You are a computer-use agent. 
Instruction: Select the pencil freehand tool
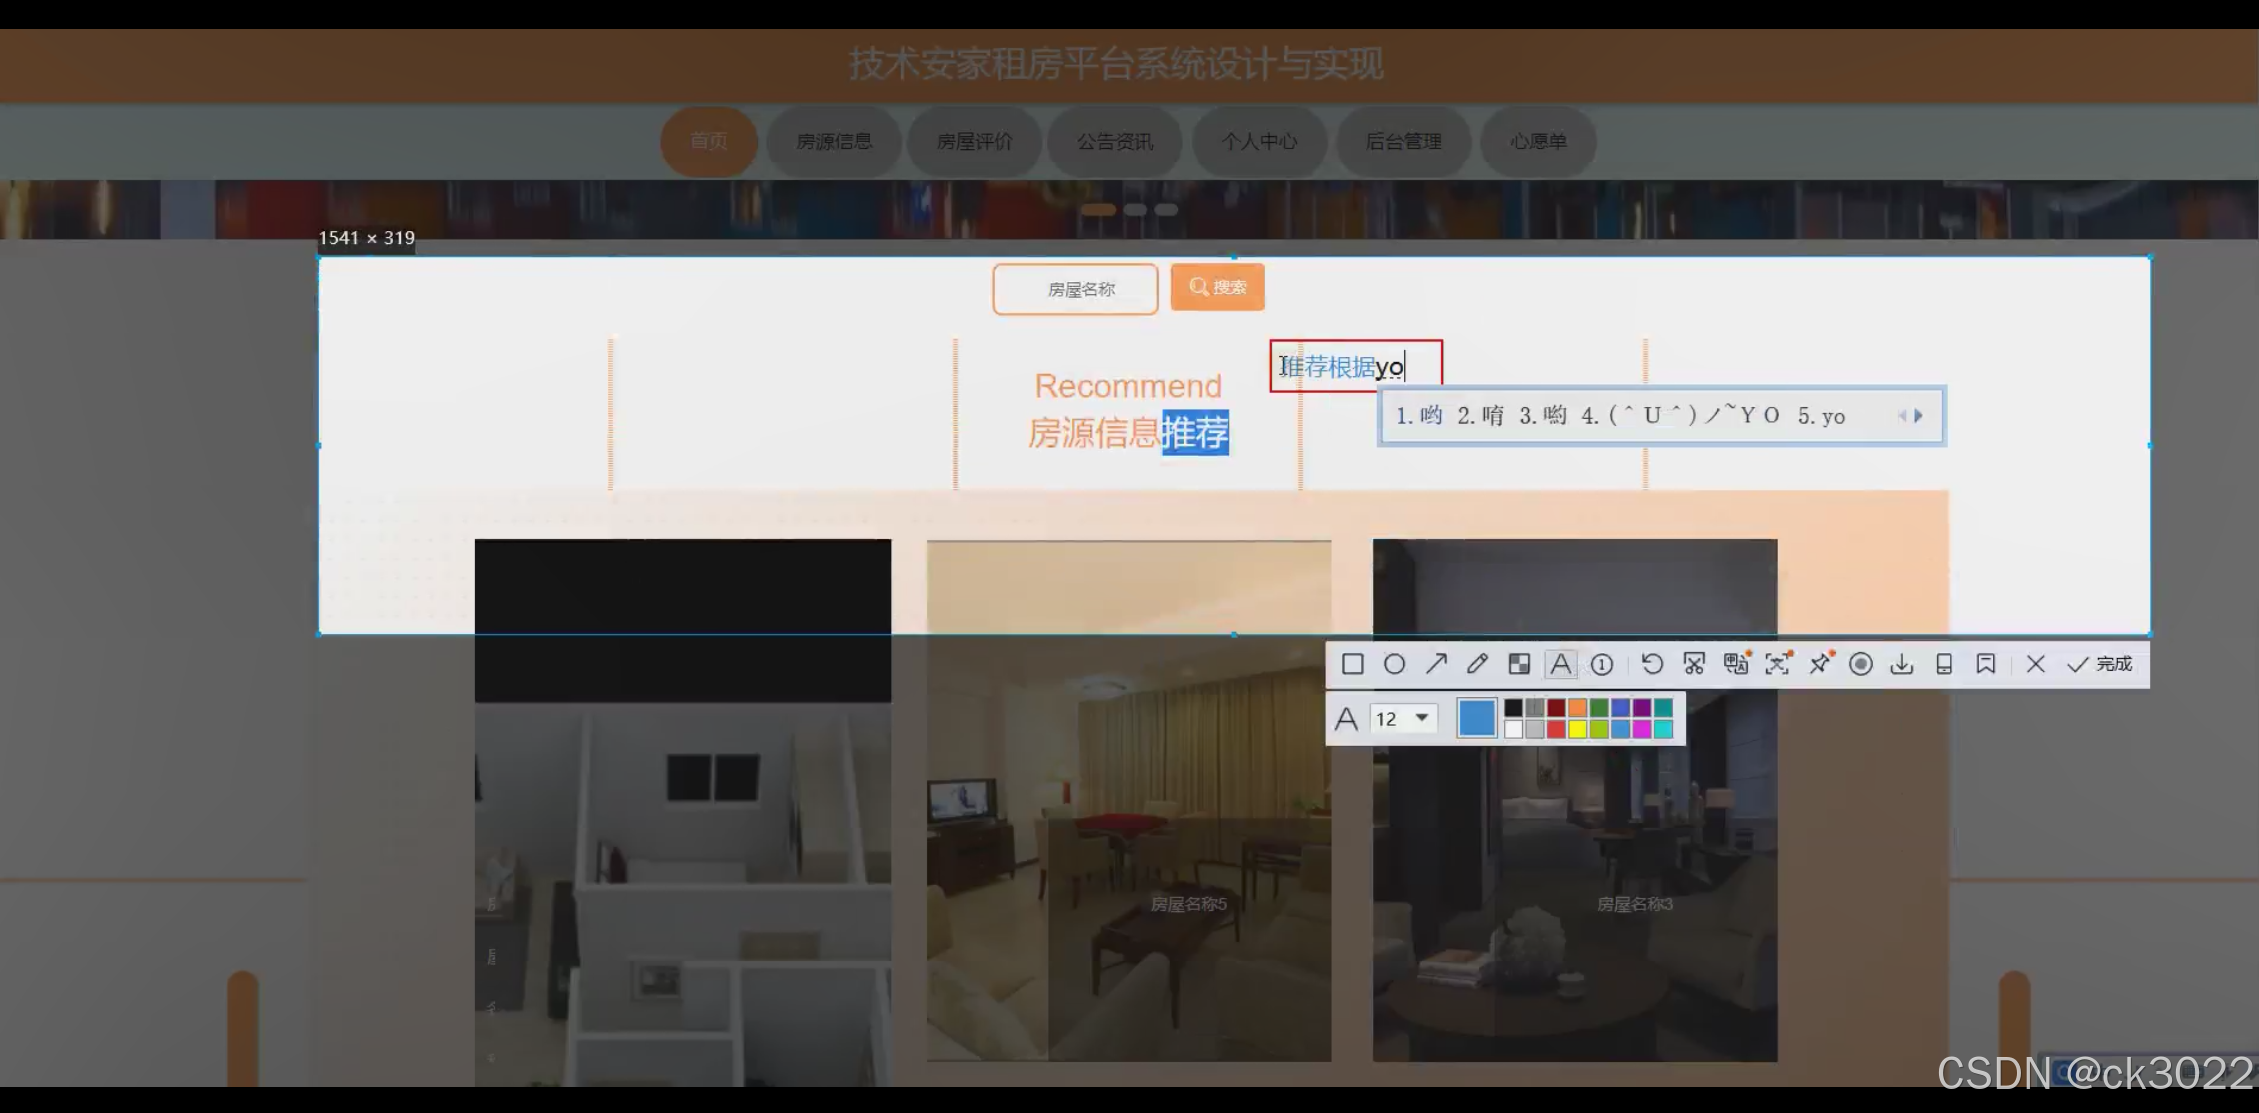click(1477, 664)
